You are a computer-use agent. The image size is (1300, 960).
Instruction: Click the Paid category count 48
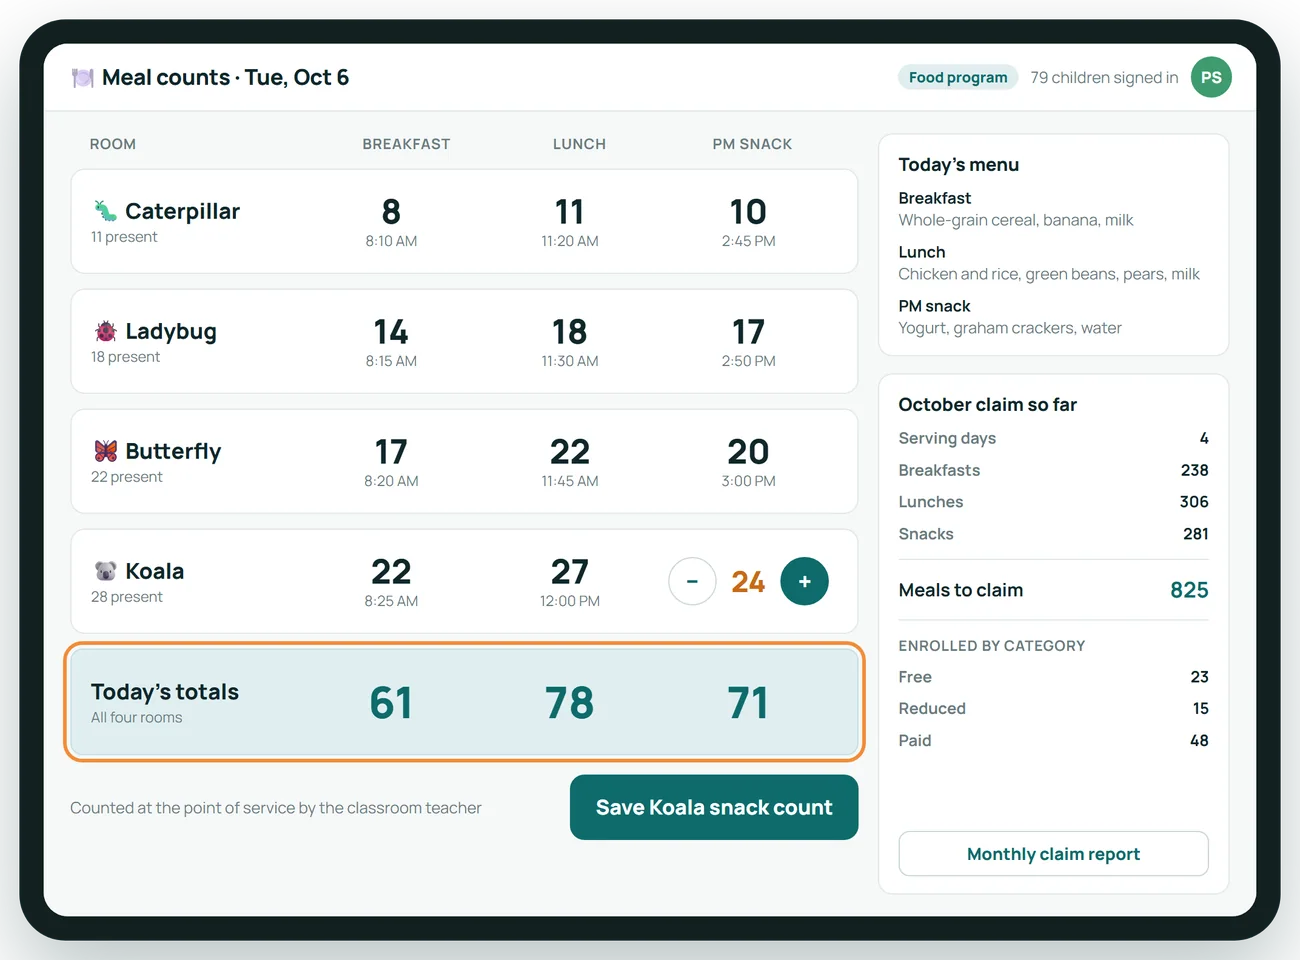(1199, 740)
